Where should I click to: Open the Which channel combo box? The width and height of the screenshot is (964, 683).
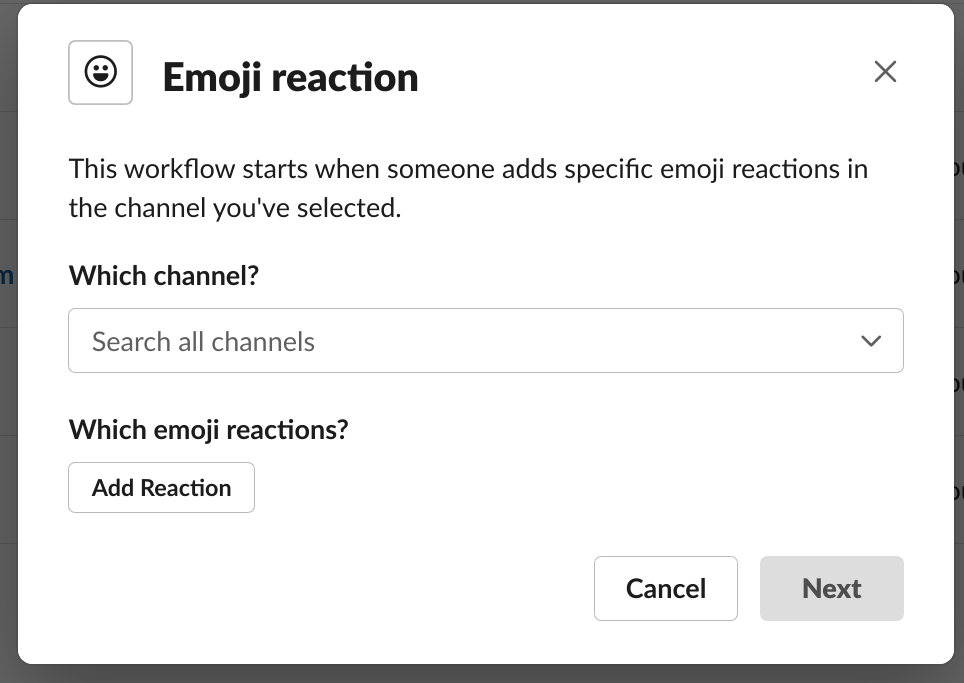coord(485,341)
